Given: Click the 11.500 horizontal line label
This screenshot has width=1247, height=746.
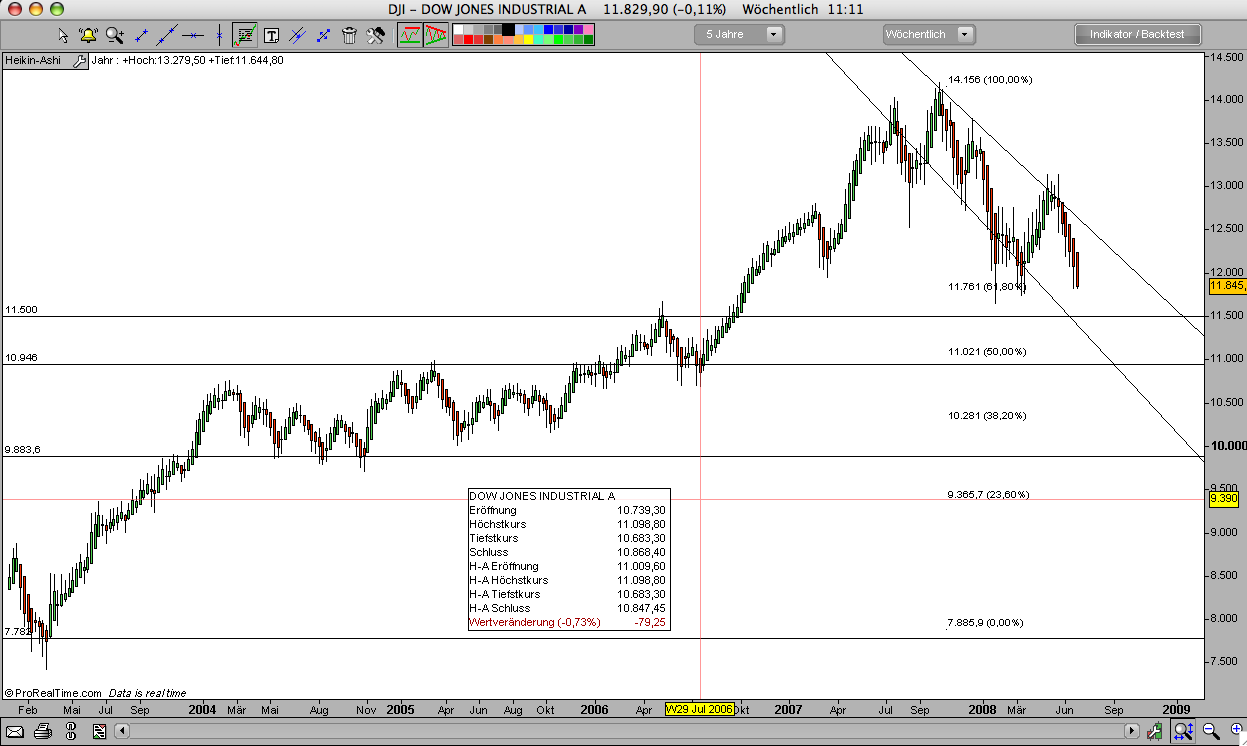Looking at the screenshot, I should pyautogui.click(x=21, y=310).
